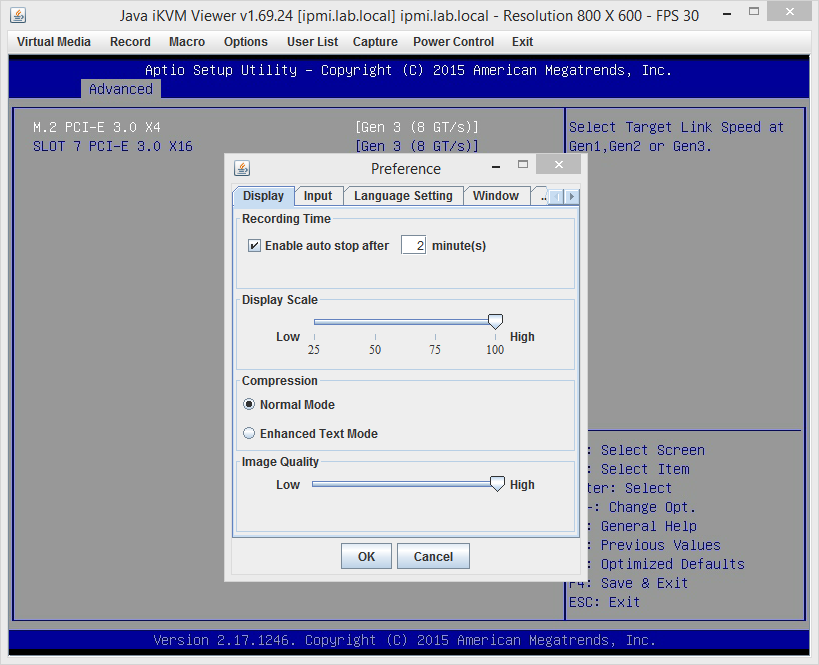Click the SLOT 7 link speed value Gen 3
Screen dimensions: 819x665
417,146
